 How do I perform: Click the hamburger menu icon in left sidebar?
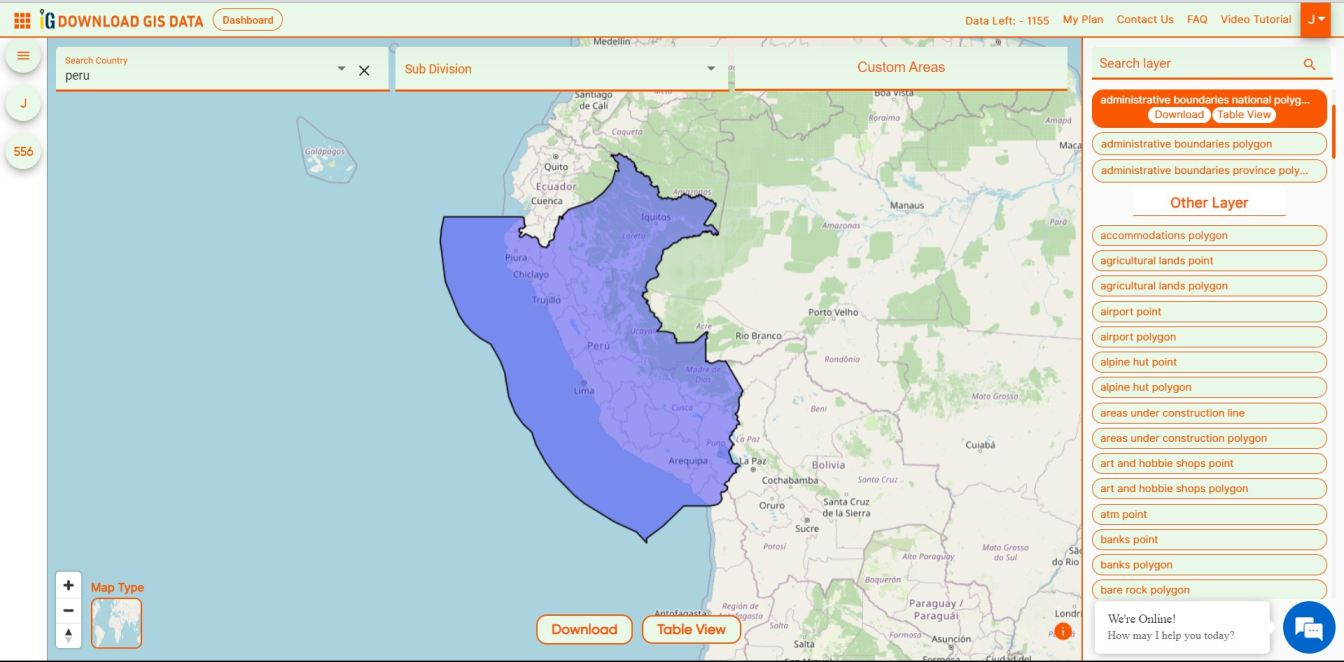pyautogui.click(x=23, y=56)
